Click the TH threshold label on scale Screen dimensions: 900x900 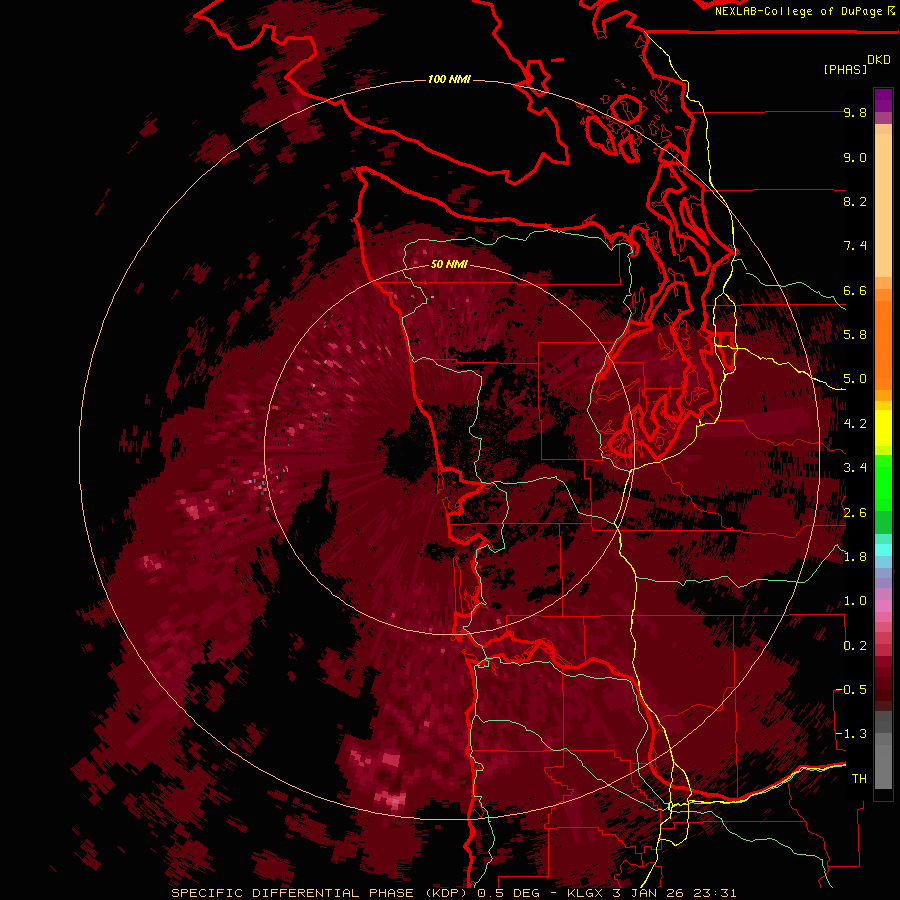pyautogui.click(x=859, y=779)
